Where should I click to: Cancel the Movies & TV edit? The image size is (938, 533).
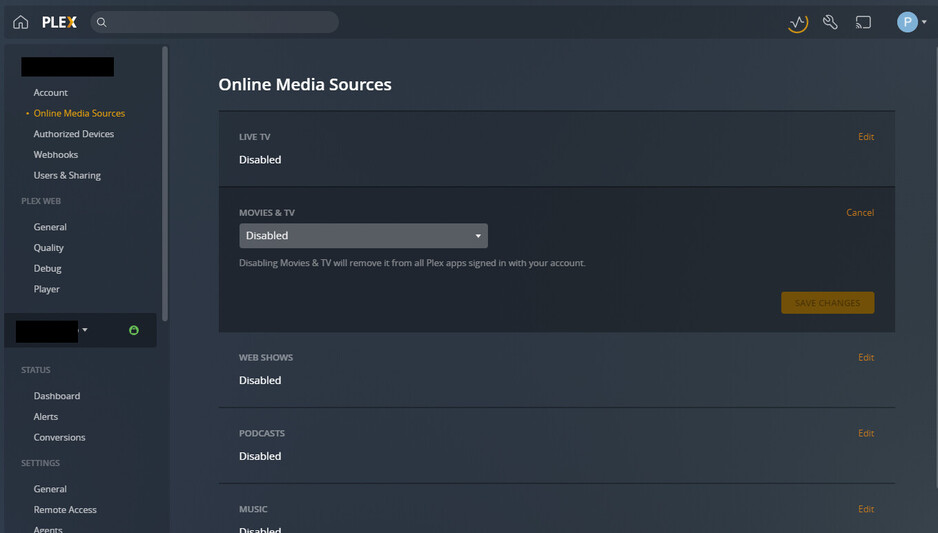coord(860,213)
